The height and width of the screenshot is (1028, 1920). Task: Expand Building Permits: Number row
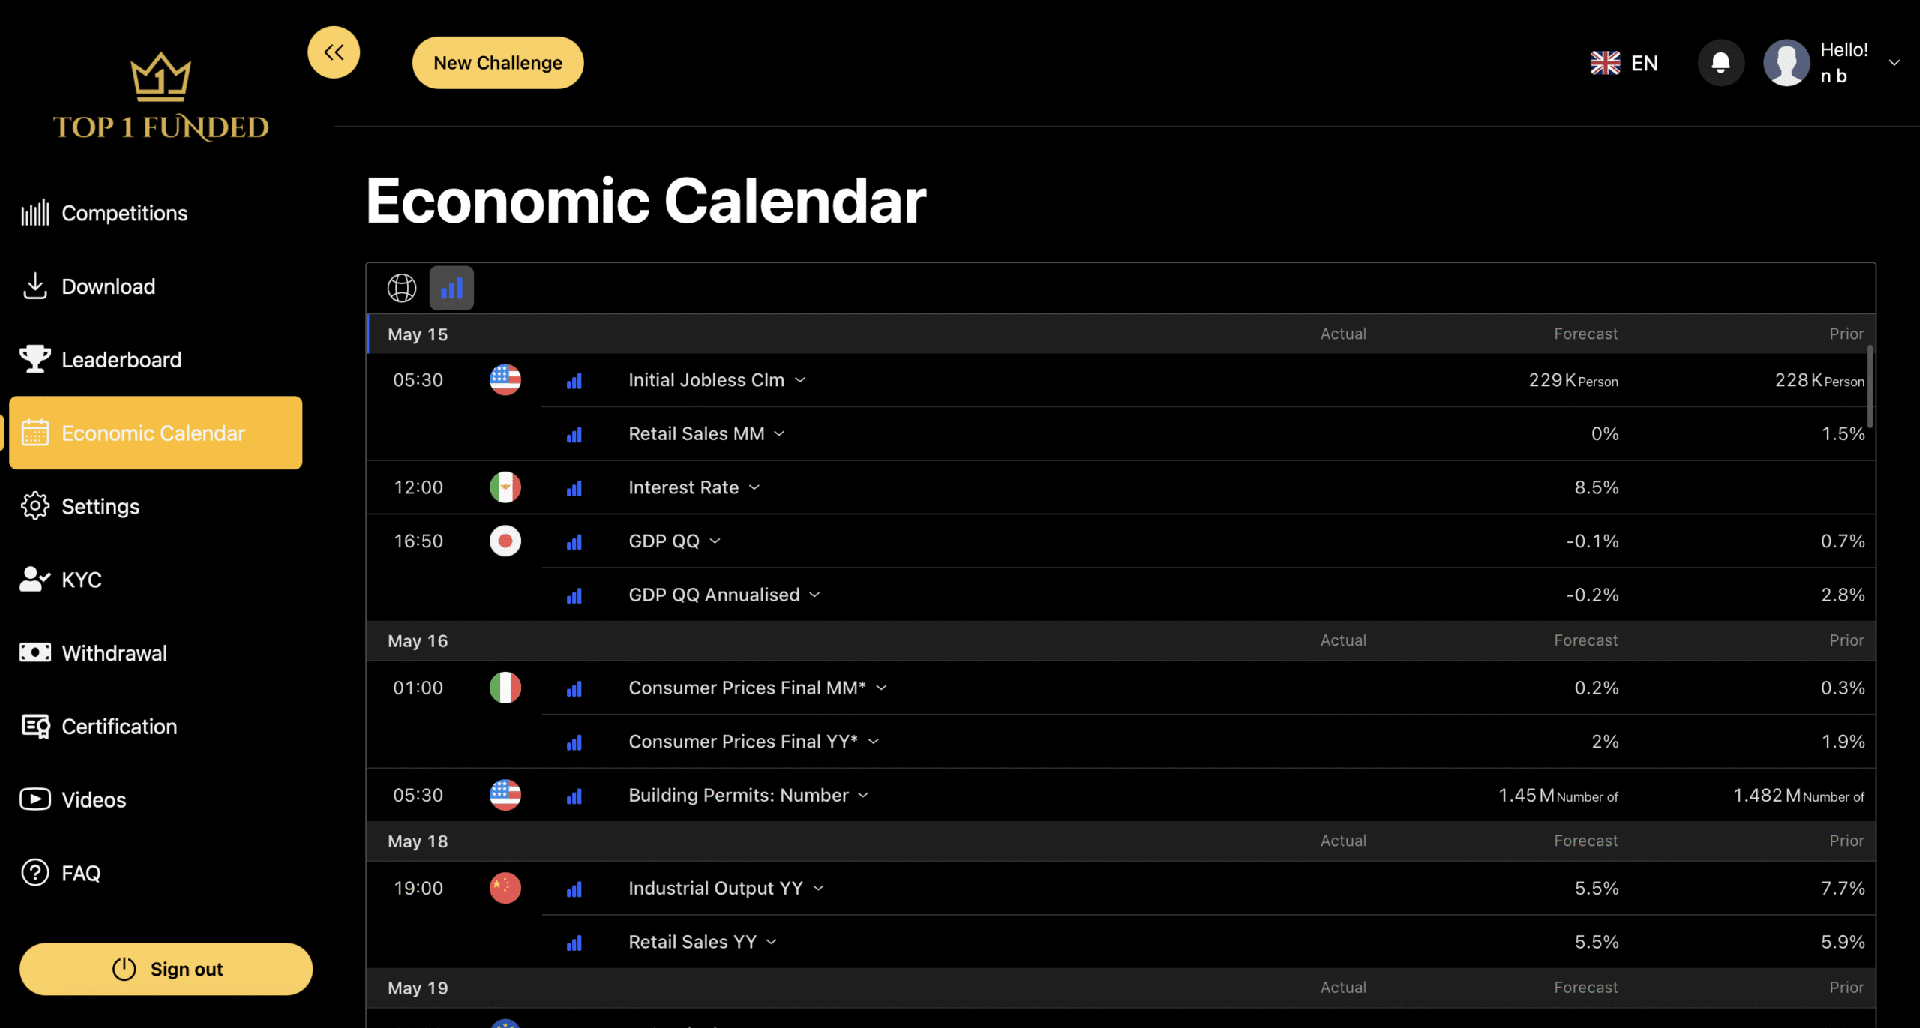(x=863, y=796)
